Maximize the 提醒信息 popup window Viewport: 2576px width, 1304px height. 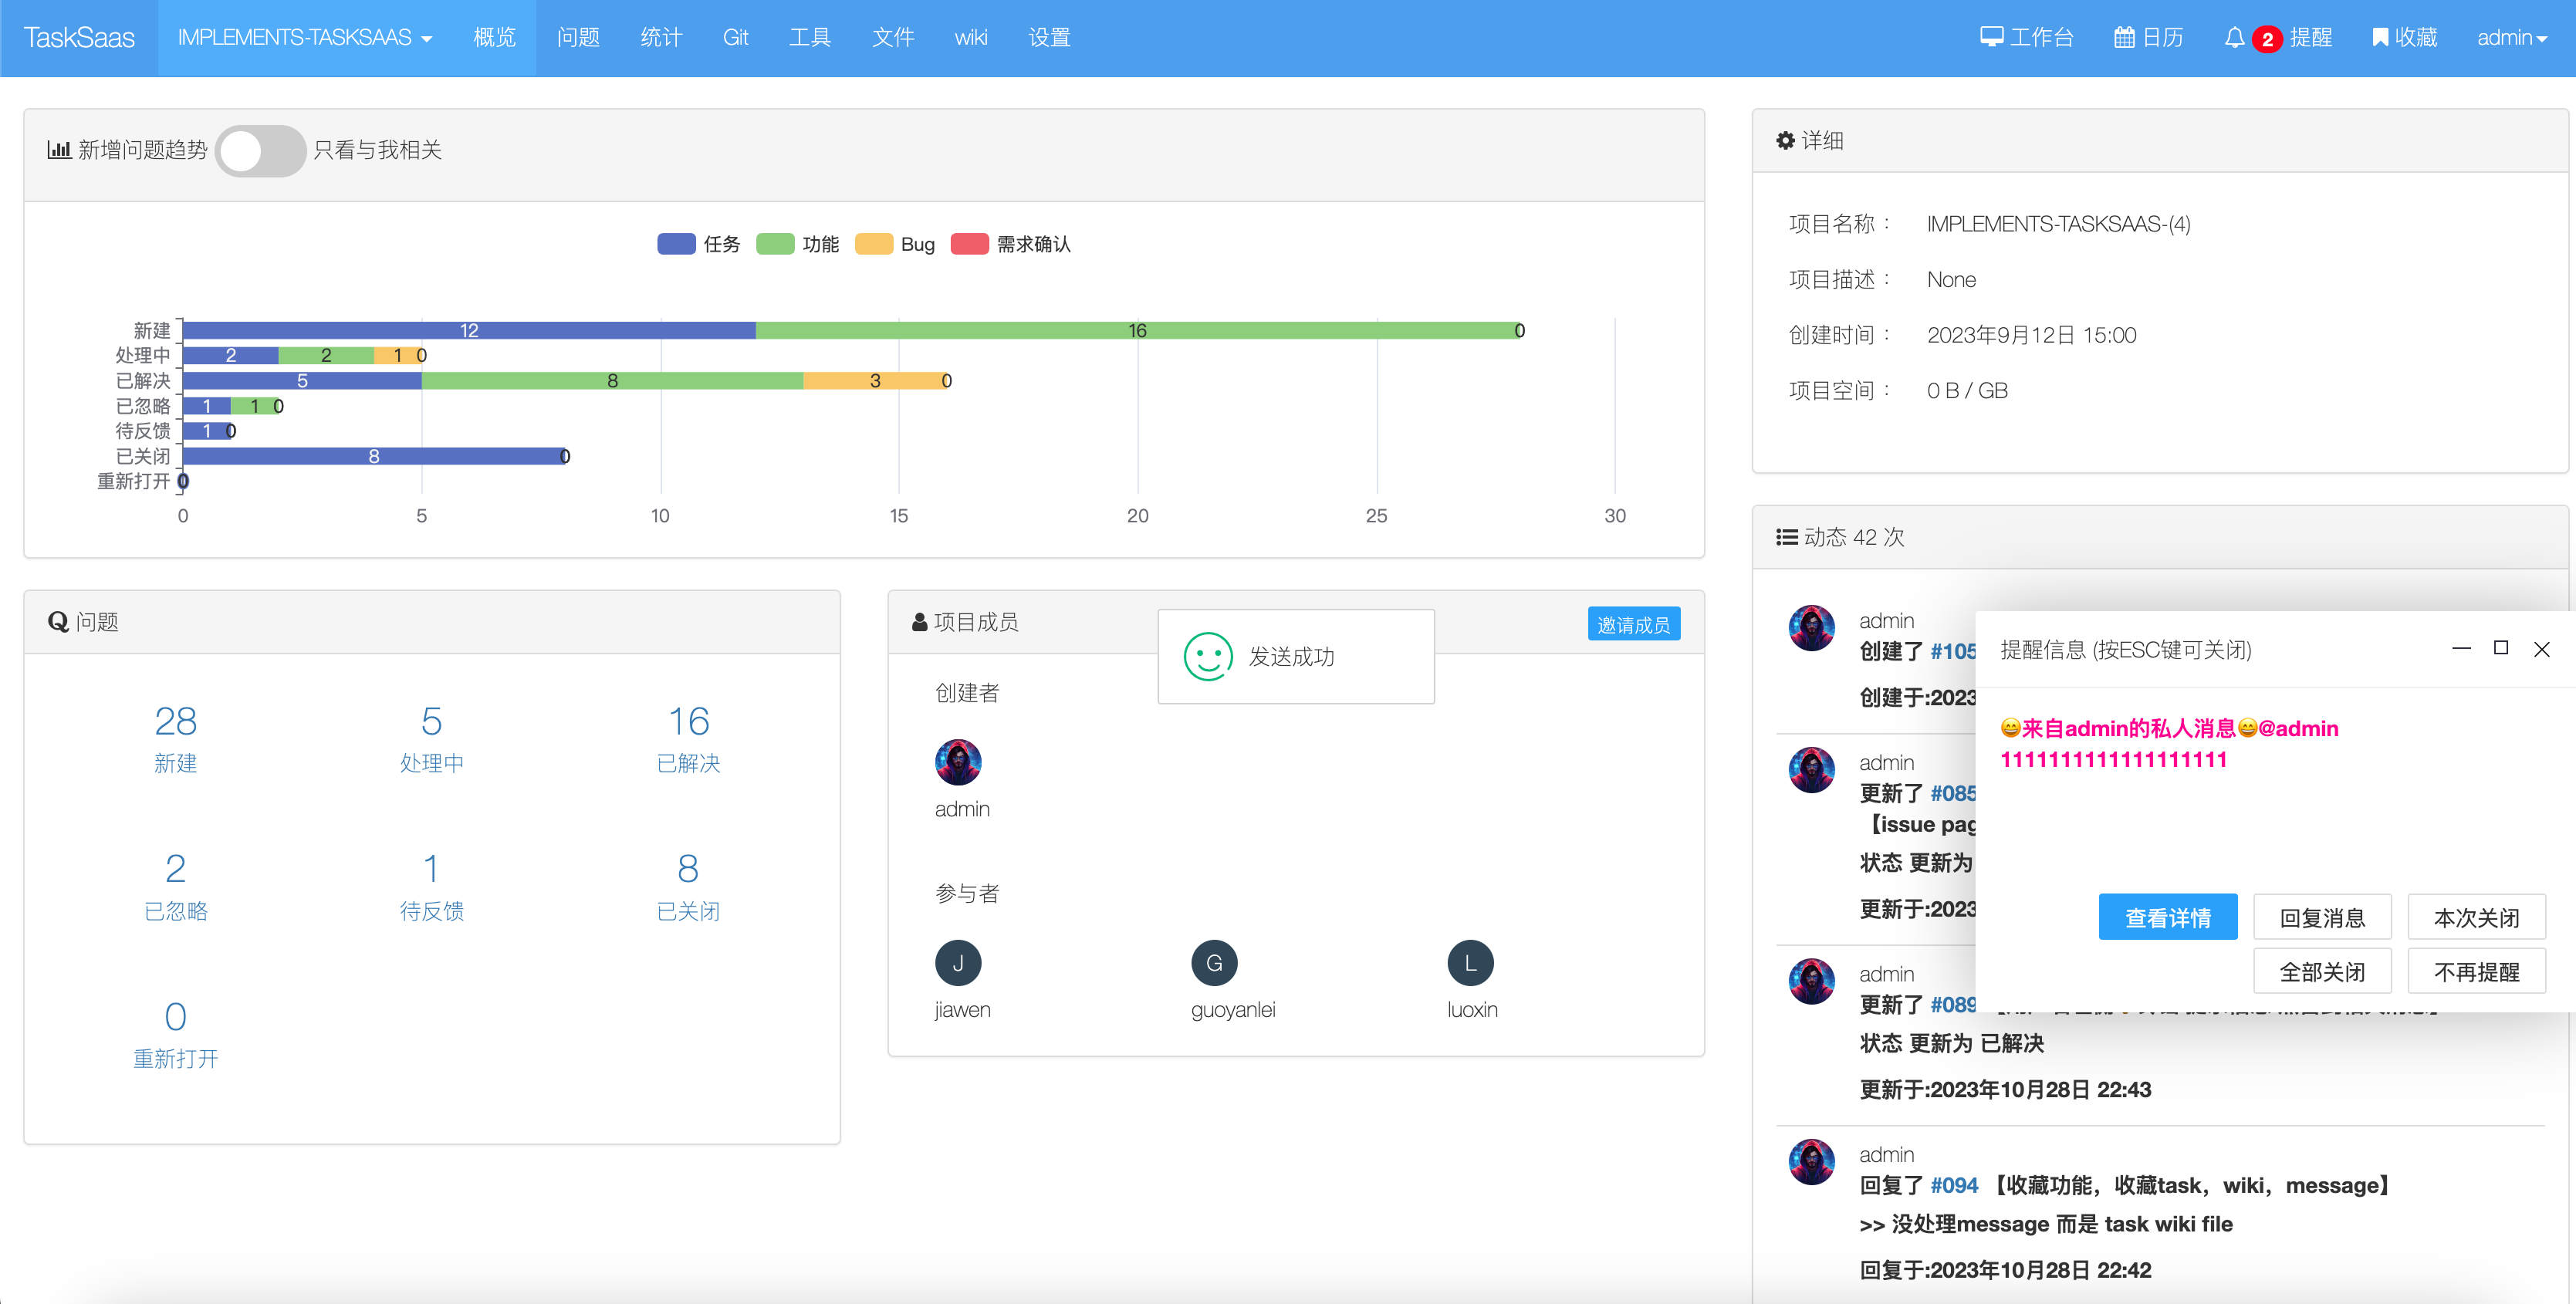tap(2500, 648)
